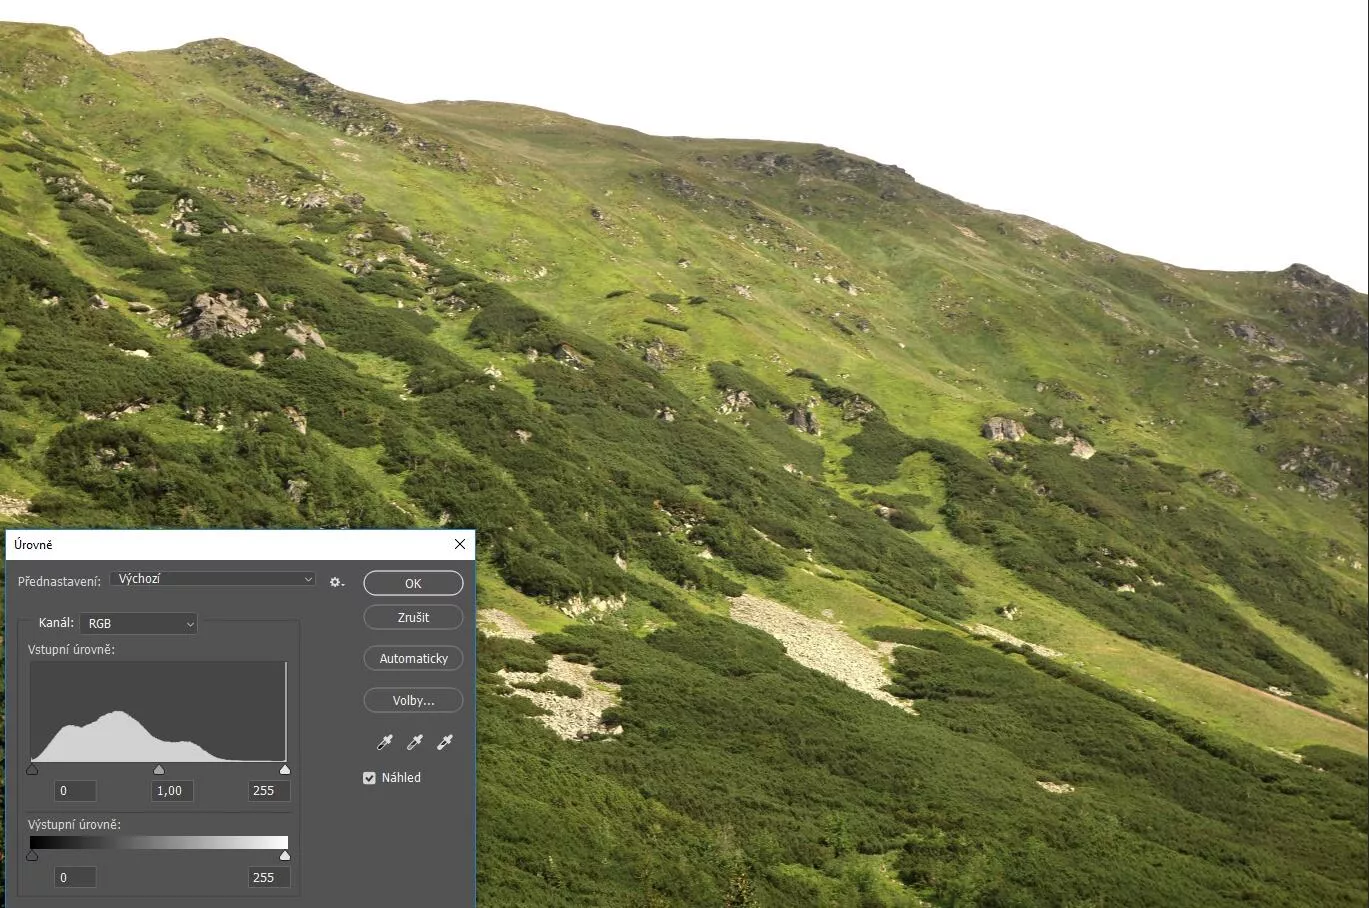Select the white point eyedropper

click(445, 742)
